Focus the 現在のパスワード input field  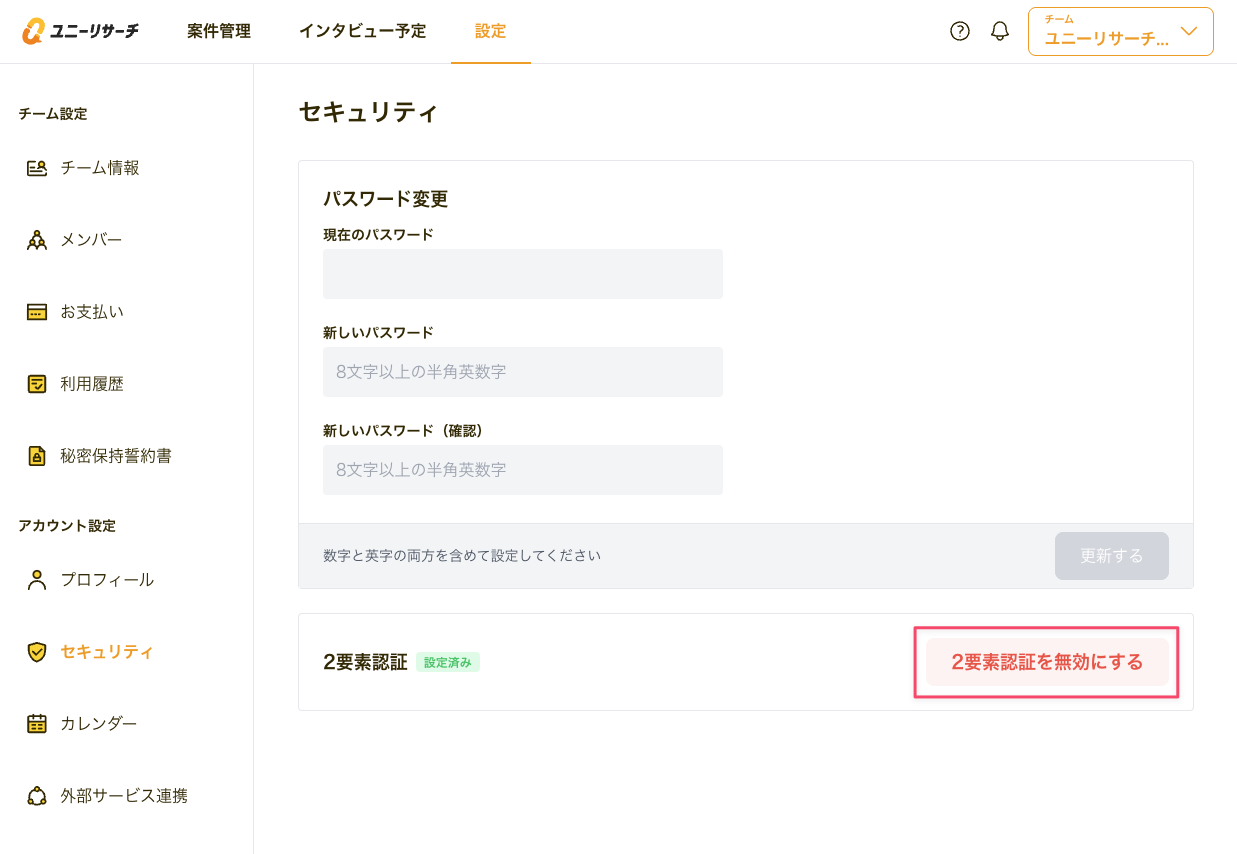click(522, 274)
